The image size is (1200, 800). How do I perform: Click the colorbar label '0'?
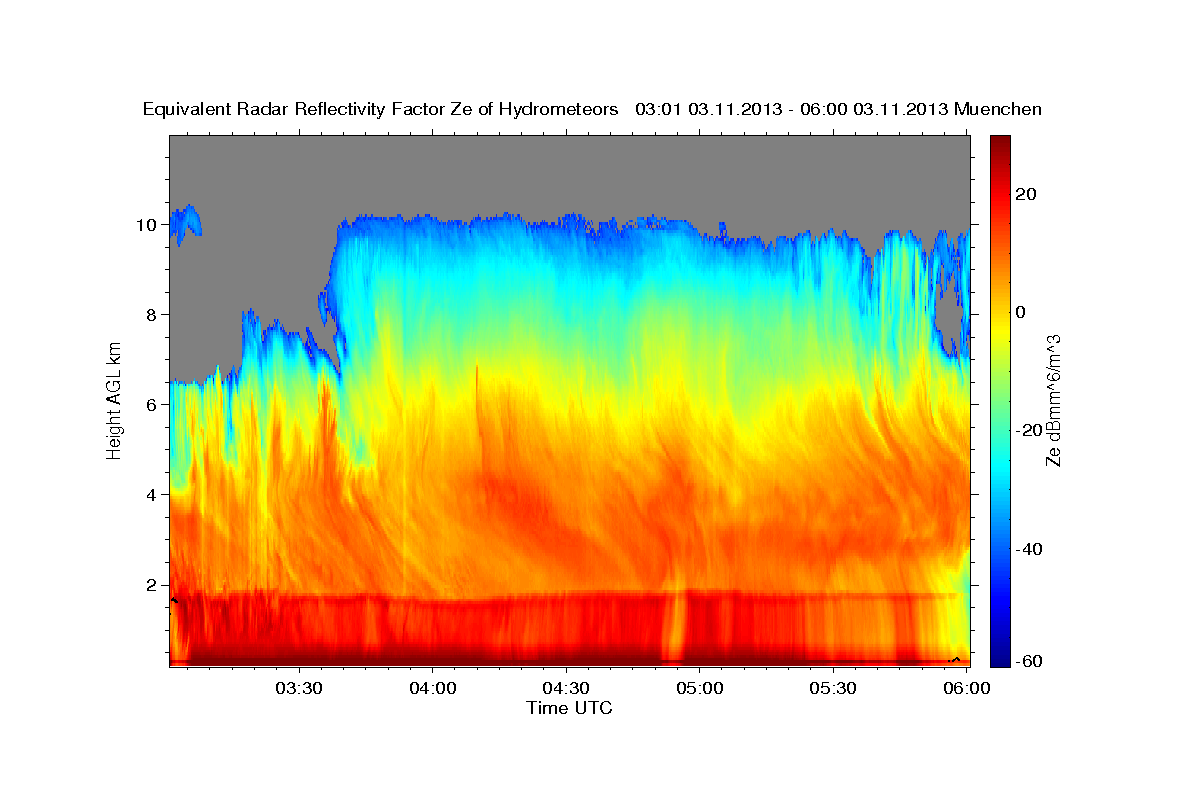[x=1021, y=312]
